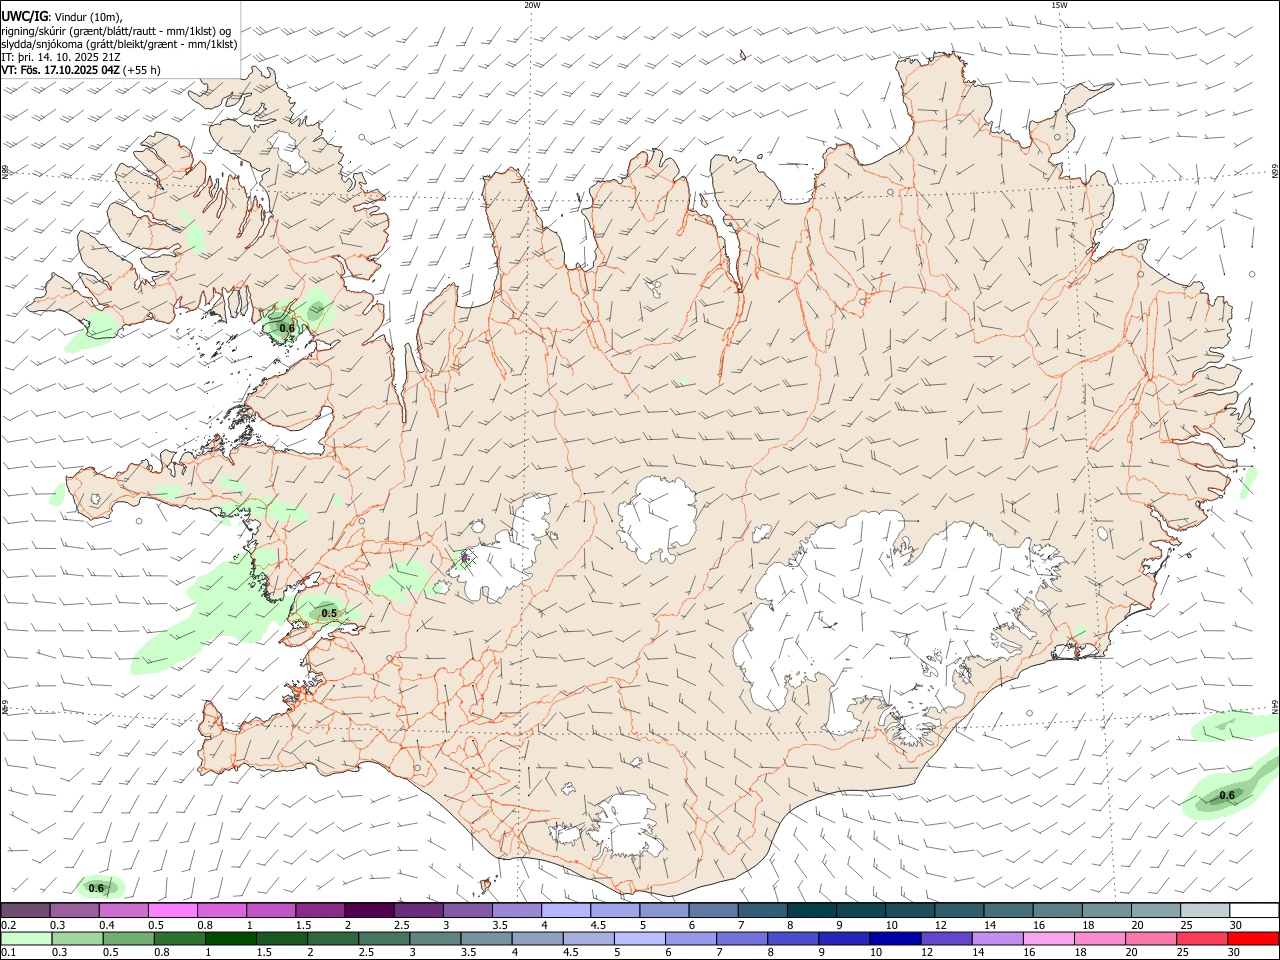Click the 0.6 precipitation label in the bottom-left sea
Image resolution: width=1280 pixels, height=960 pixels.
pyautogui.click(x=96, y=888)
